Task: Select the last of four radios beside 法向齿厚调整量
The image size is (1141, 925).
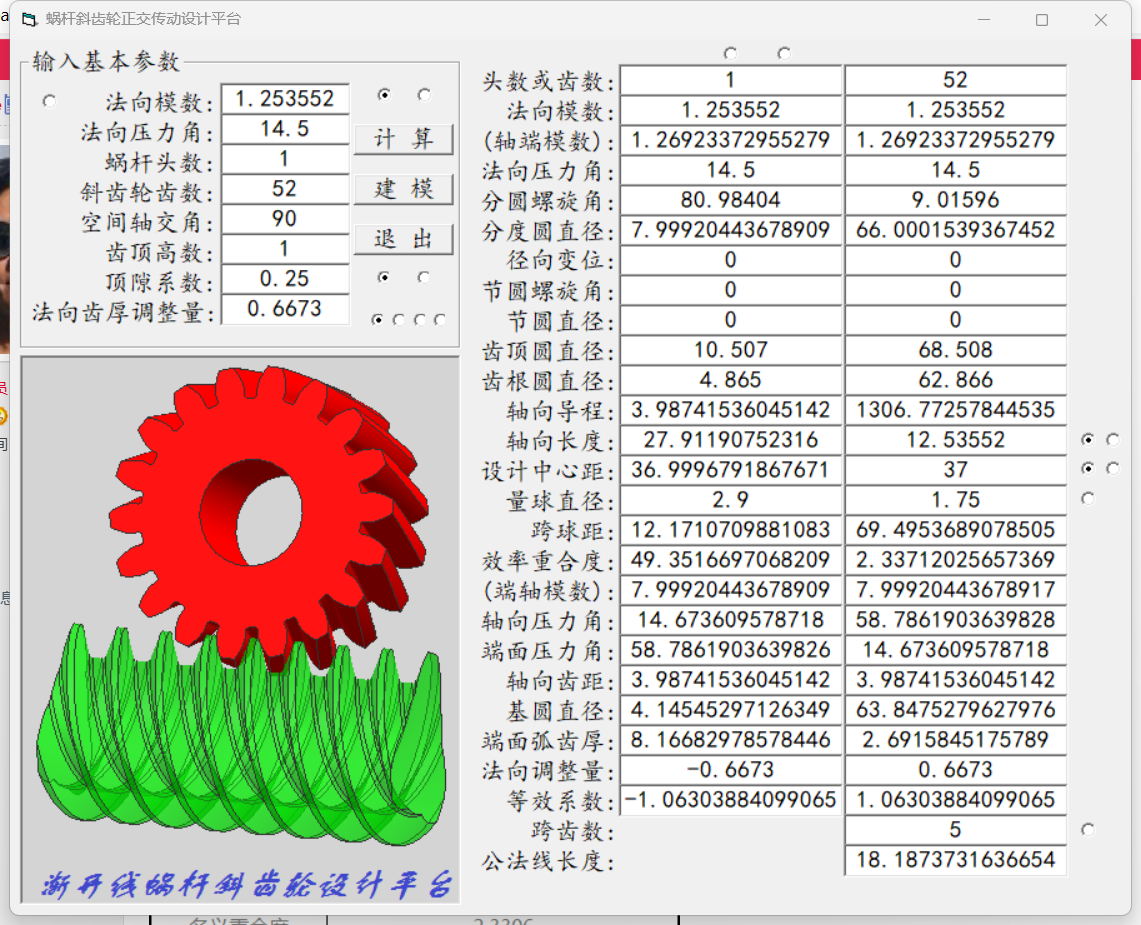Action: click(440, 320)
